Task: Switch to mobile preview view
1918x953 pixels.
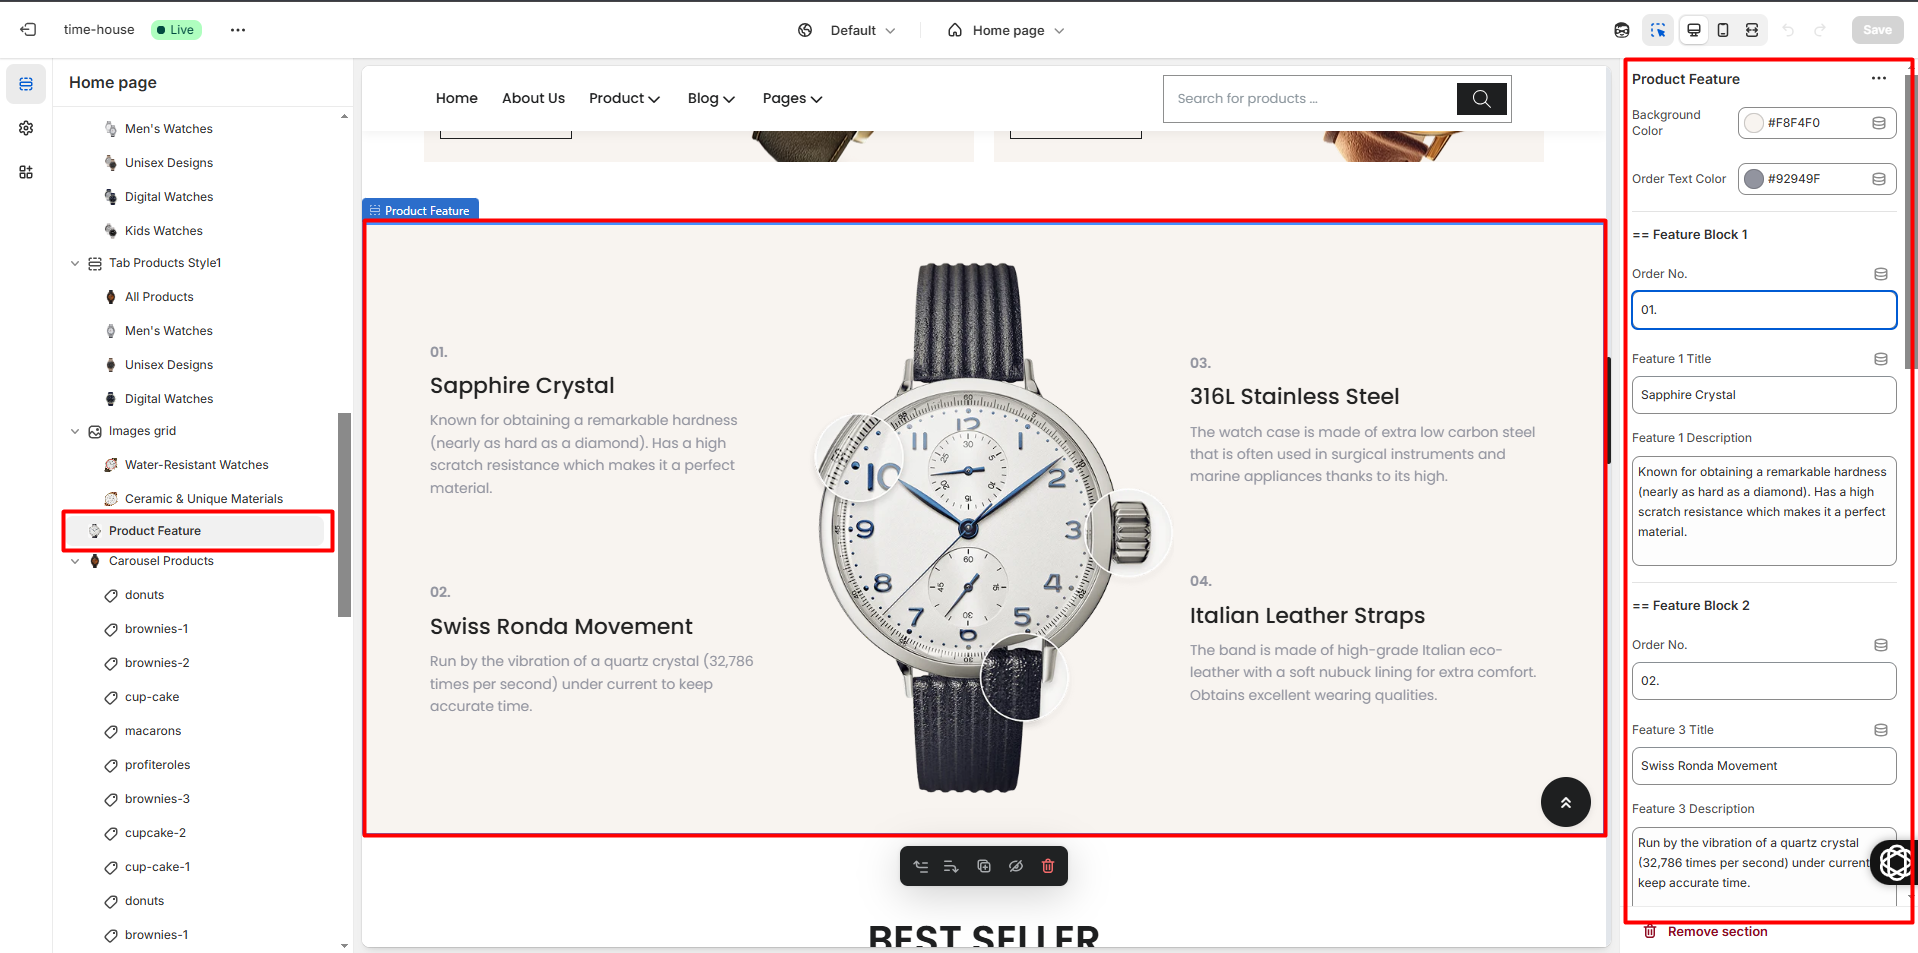Action: point(1723,30)
